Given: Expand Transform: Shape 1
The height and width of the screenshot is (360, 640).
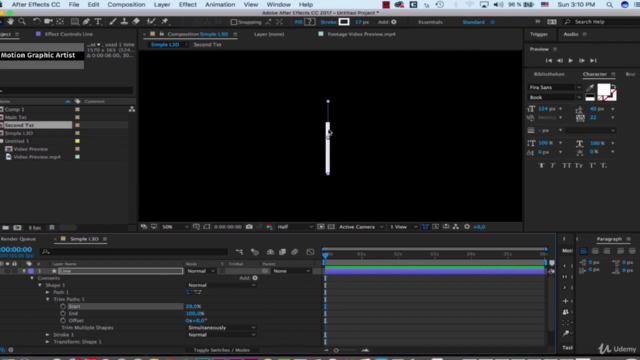Looking at the screenshot, I should pos(47,342).
